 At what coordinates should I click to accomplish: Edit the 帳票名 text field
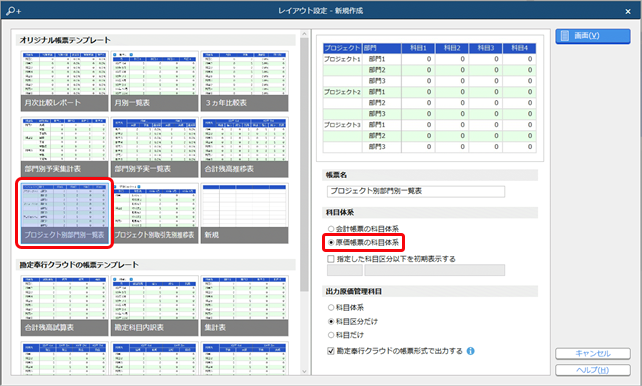[416, 191]
